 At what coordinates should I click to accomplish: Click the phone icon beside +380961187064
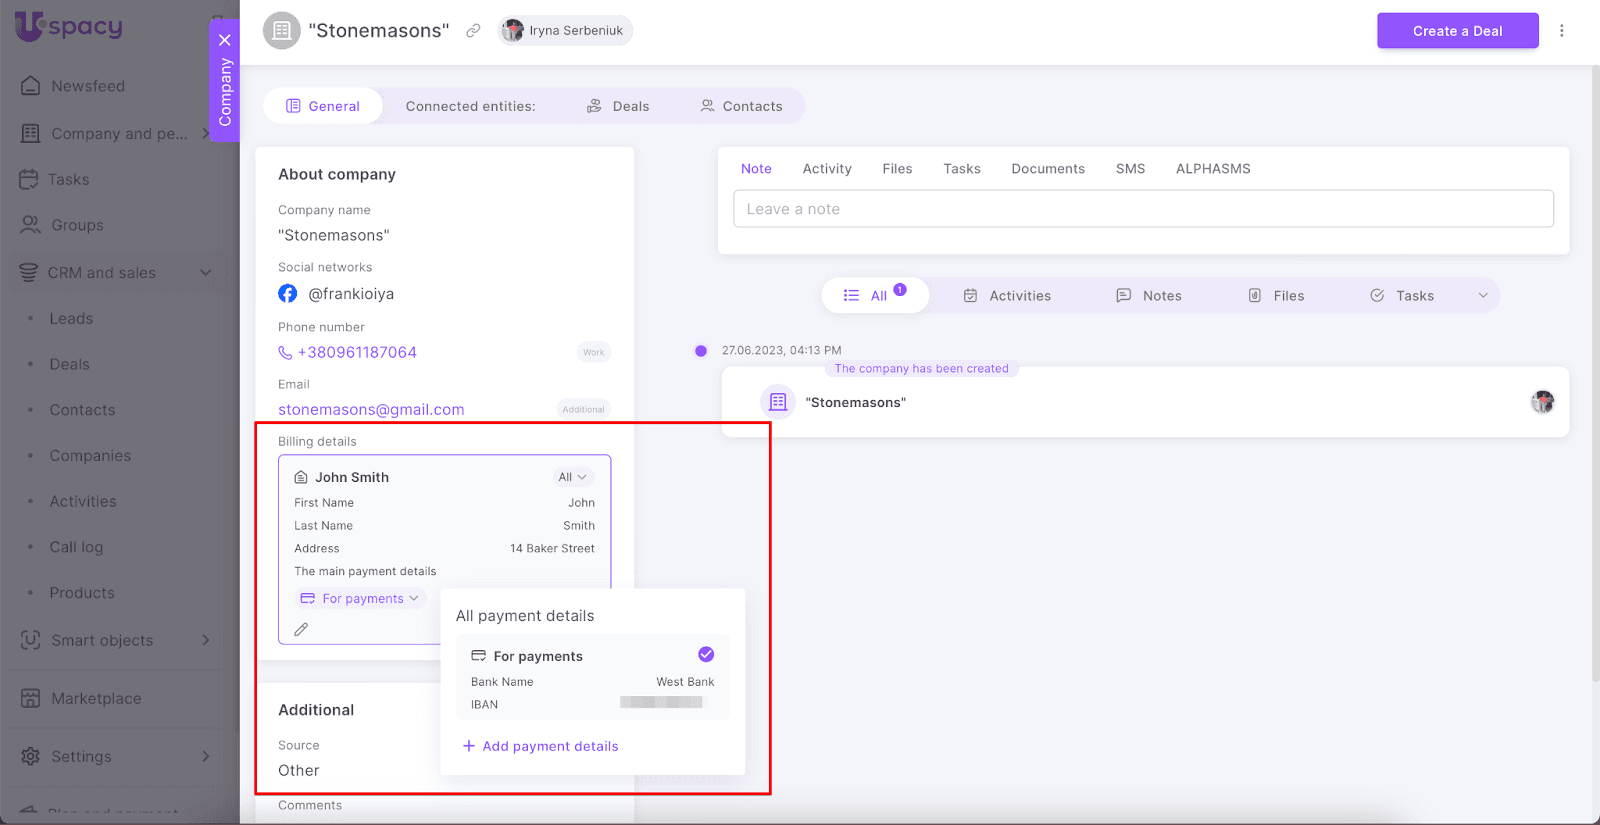pyautogui.click(x=285, y=353)
